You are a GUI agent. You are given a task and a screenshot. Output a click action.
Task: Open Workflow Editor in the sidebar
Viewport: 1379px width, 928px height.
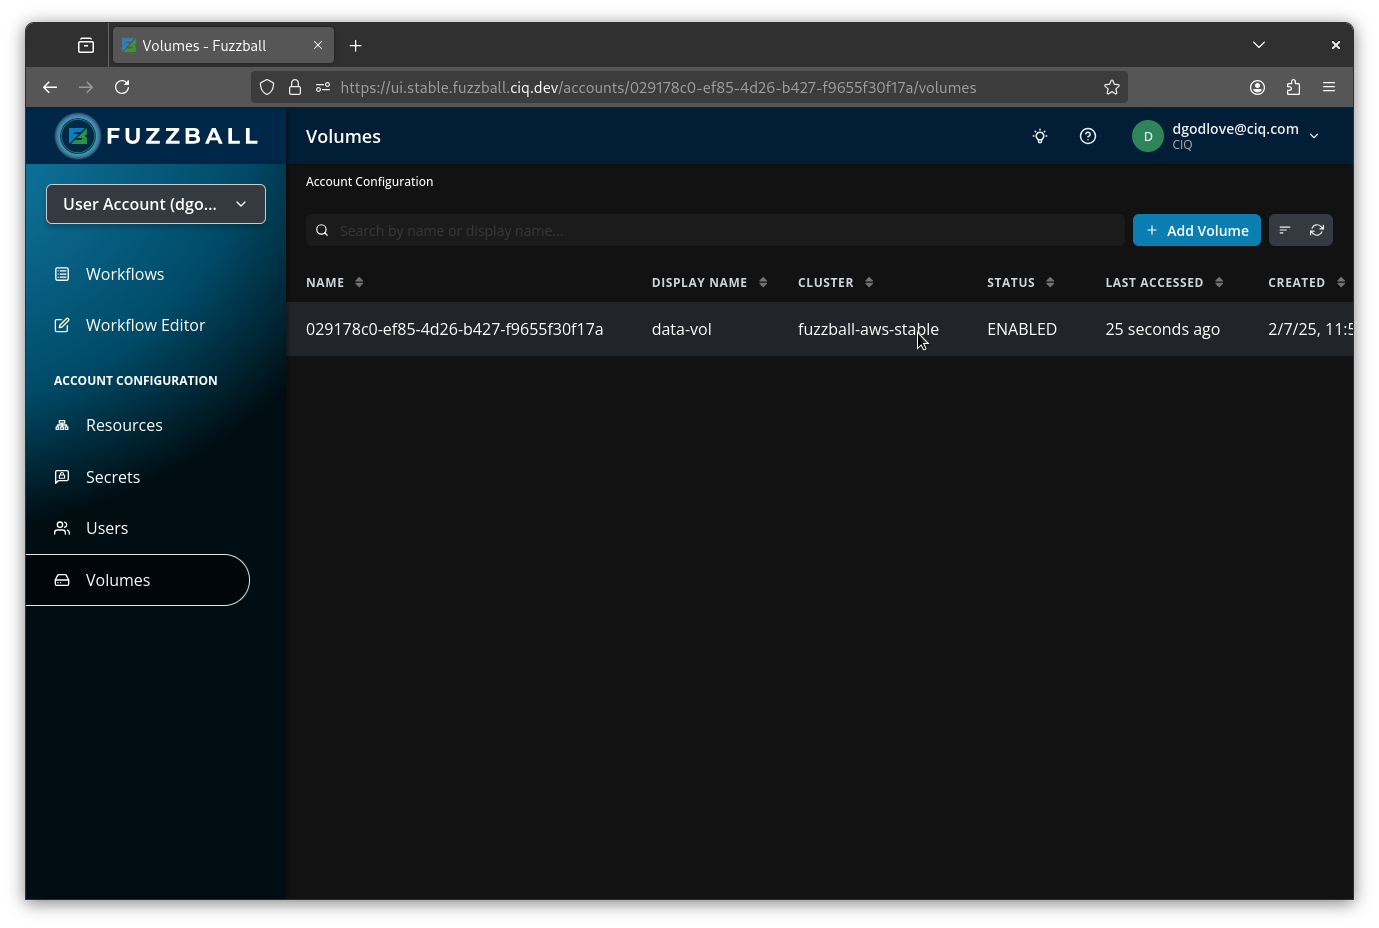pos(145,325)
